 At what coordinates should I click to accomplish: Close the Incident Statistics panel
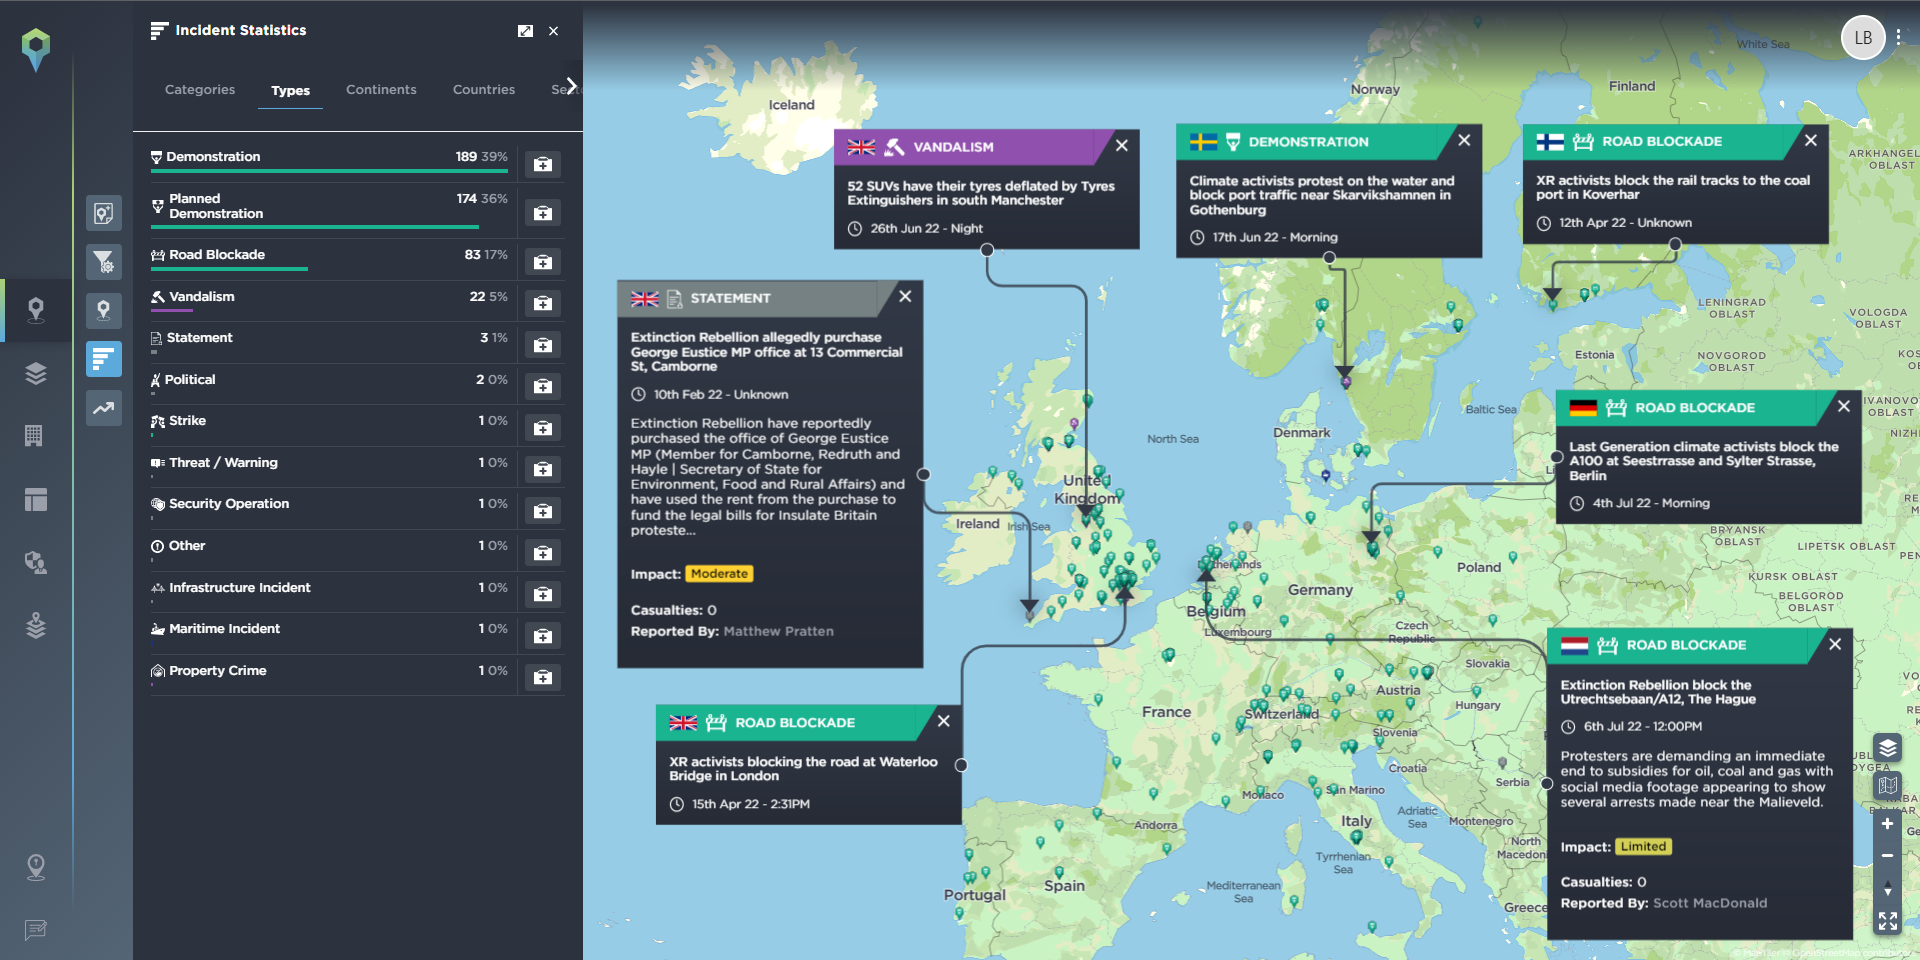(553, 31)
